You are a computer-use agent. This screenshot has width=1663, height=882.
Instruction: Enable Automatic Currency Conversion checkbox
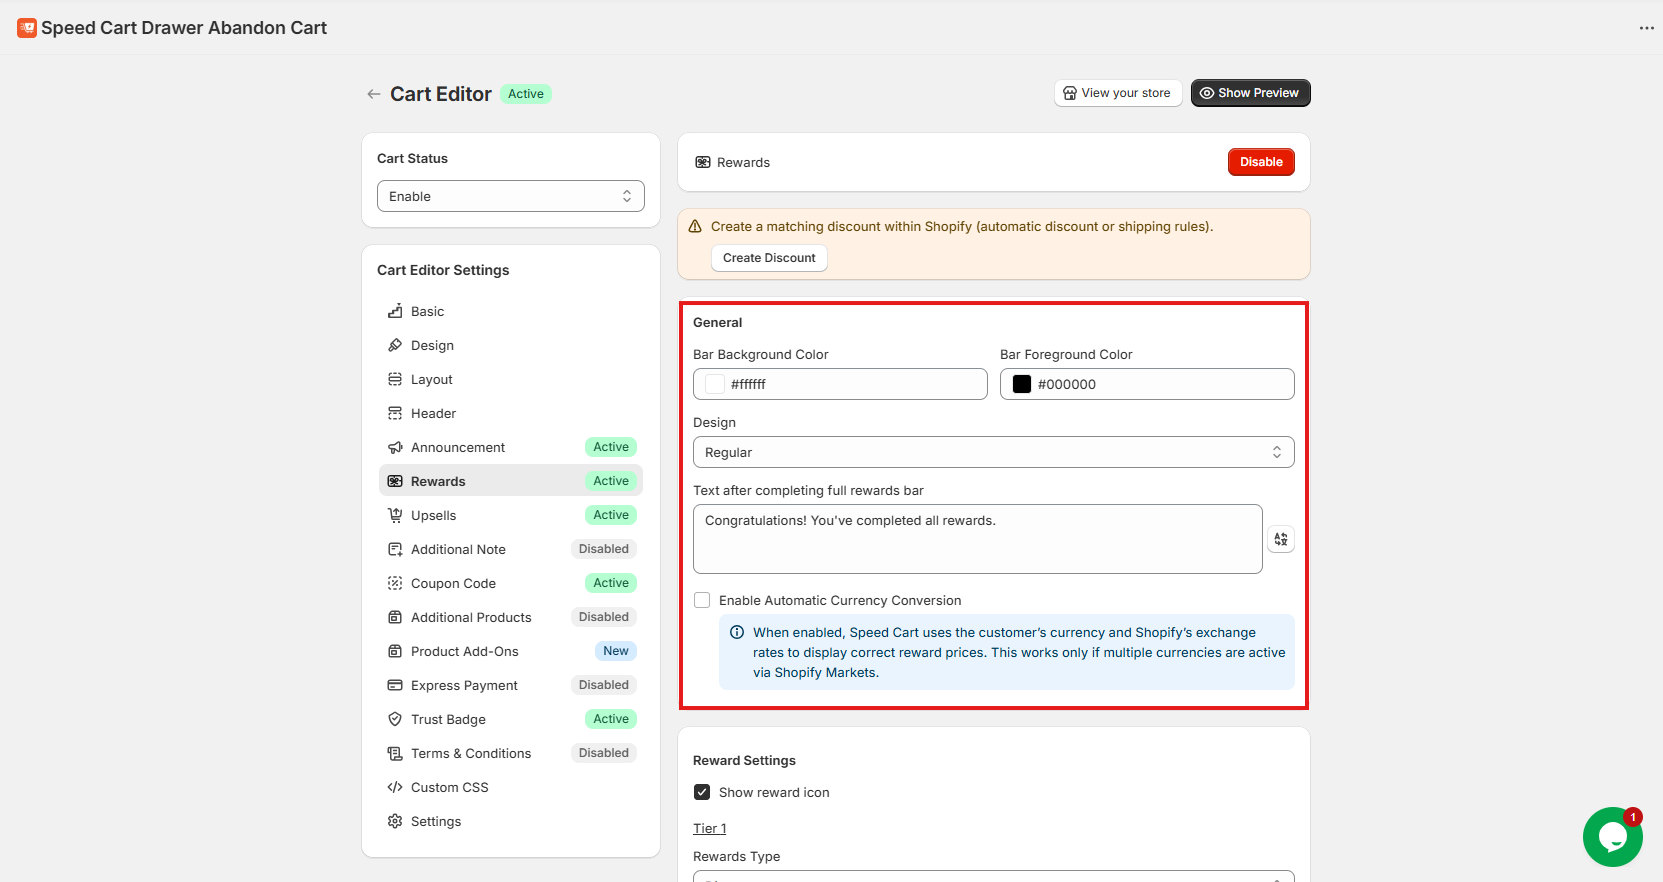point(702,600)
